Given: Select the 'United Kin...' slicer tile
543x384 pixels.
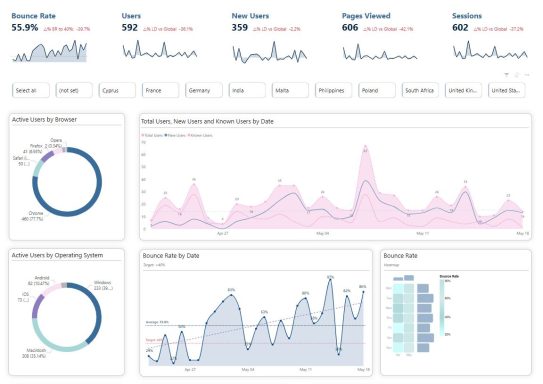Looking at the screenshot, I should tap(463, 90).
